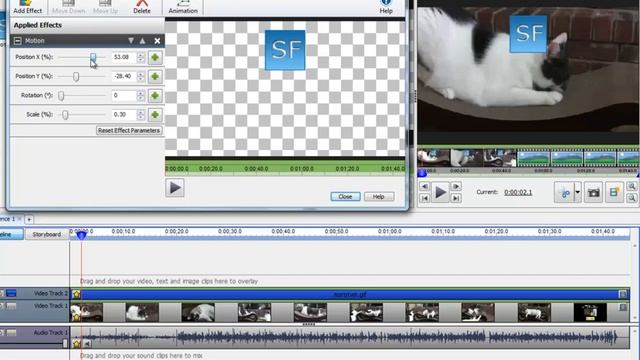
Task: Jump to end of the sequence
Action: pos(456,198)
